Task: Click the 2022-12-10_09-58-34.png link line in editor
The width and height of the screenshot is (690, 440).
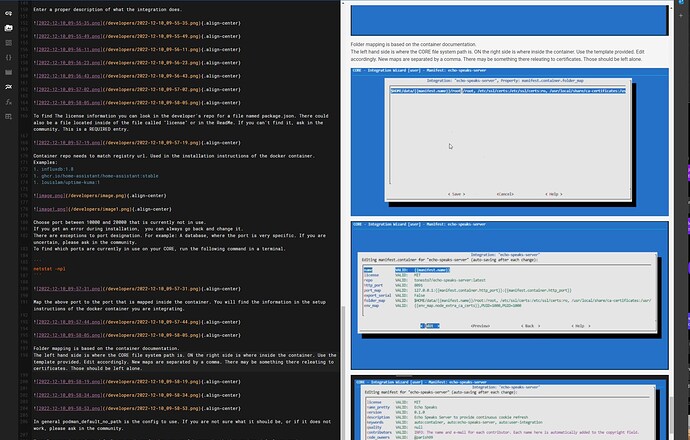Action: click(x=137, y=395)
